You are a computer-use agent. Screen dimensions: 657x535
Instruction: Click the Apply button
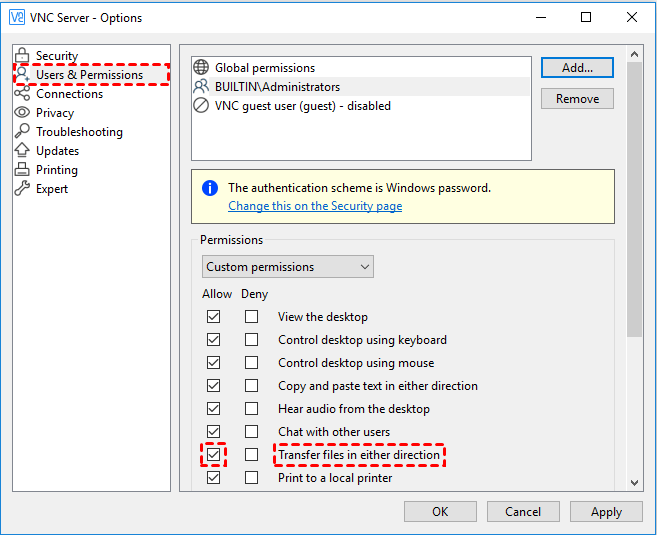606,512
